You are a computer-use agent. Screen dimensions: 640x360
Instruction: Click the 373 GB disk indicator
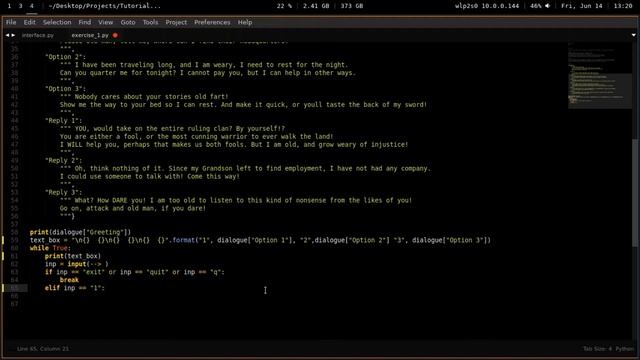point(352,6)
